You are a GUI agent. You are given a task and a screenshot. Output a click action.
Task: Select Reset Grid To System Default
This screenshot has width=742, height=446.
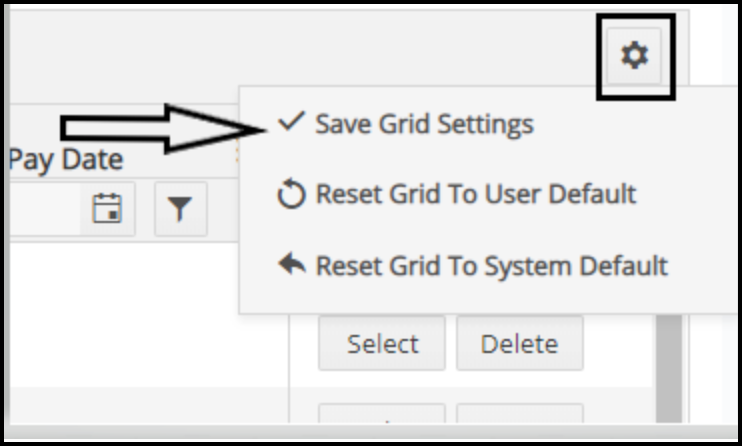492,266
